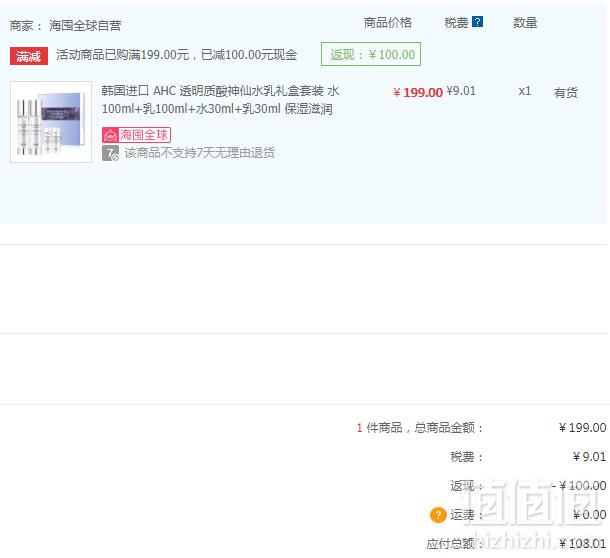Click the orange shipping fee help icon
The image size is (610, 558).
tap(438, 515)
